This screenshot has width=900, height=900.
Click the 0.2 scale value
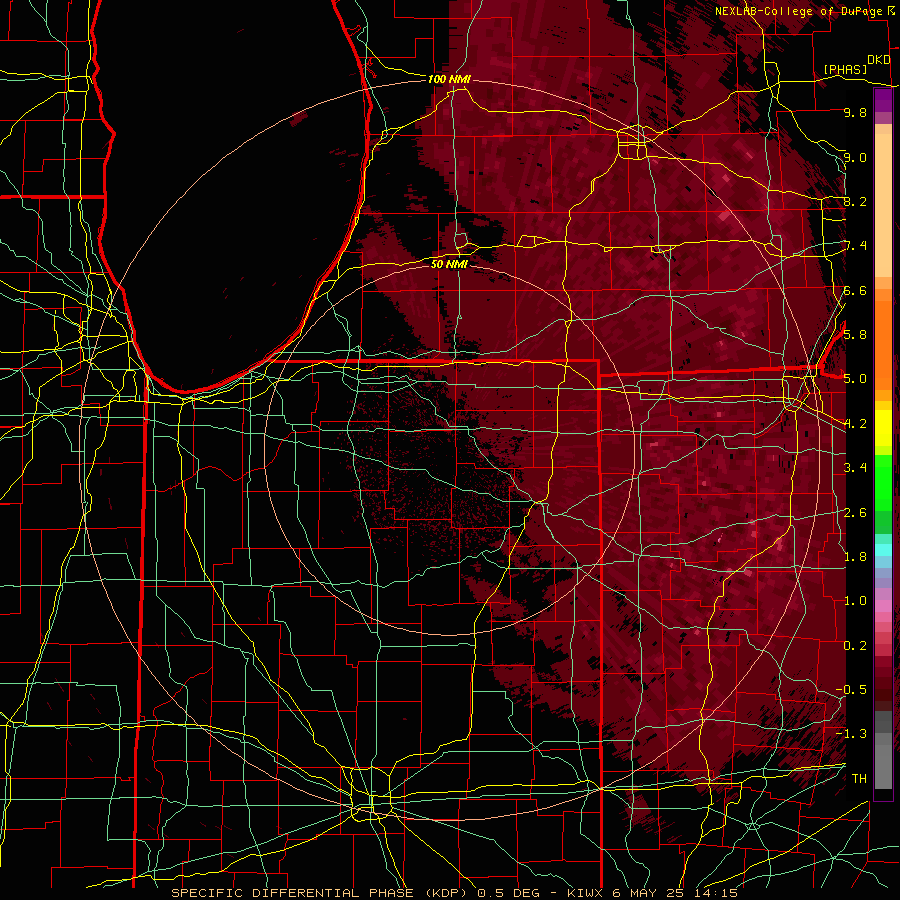tap(855, 646)
